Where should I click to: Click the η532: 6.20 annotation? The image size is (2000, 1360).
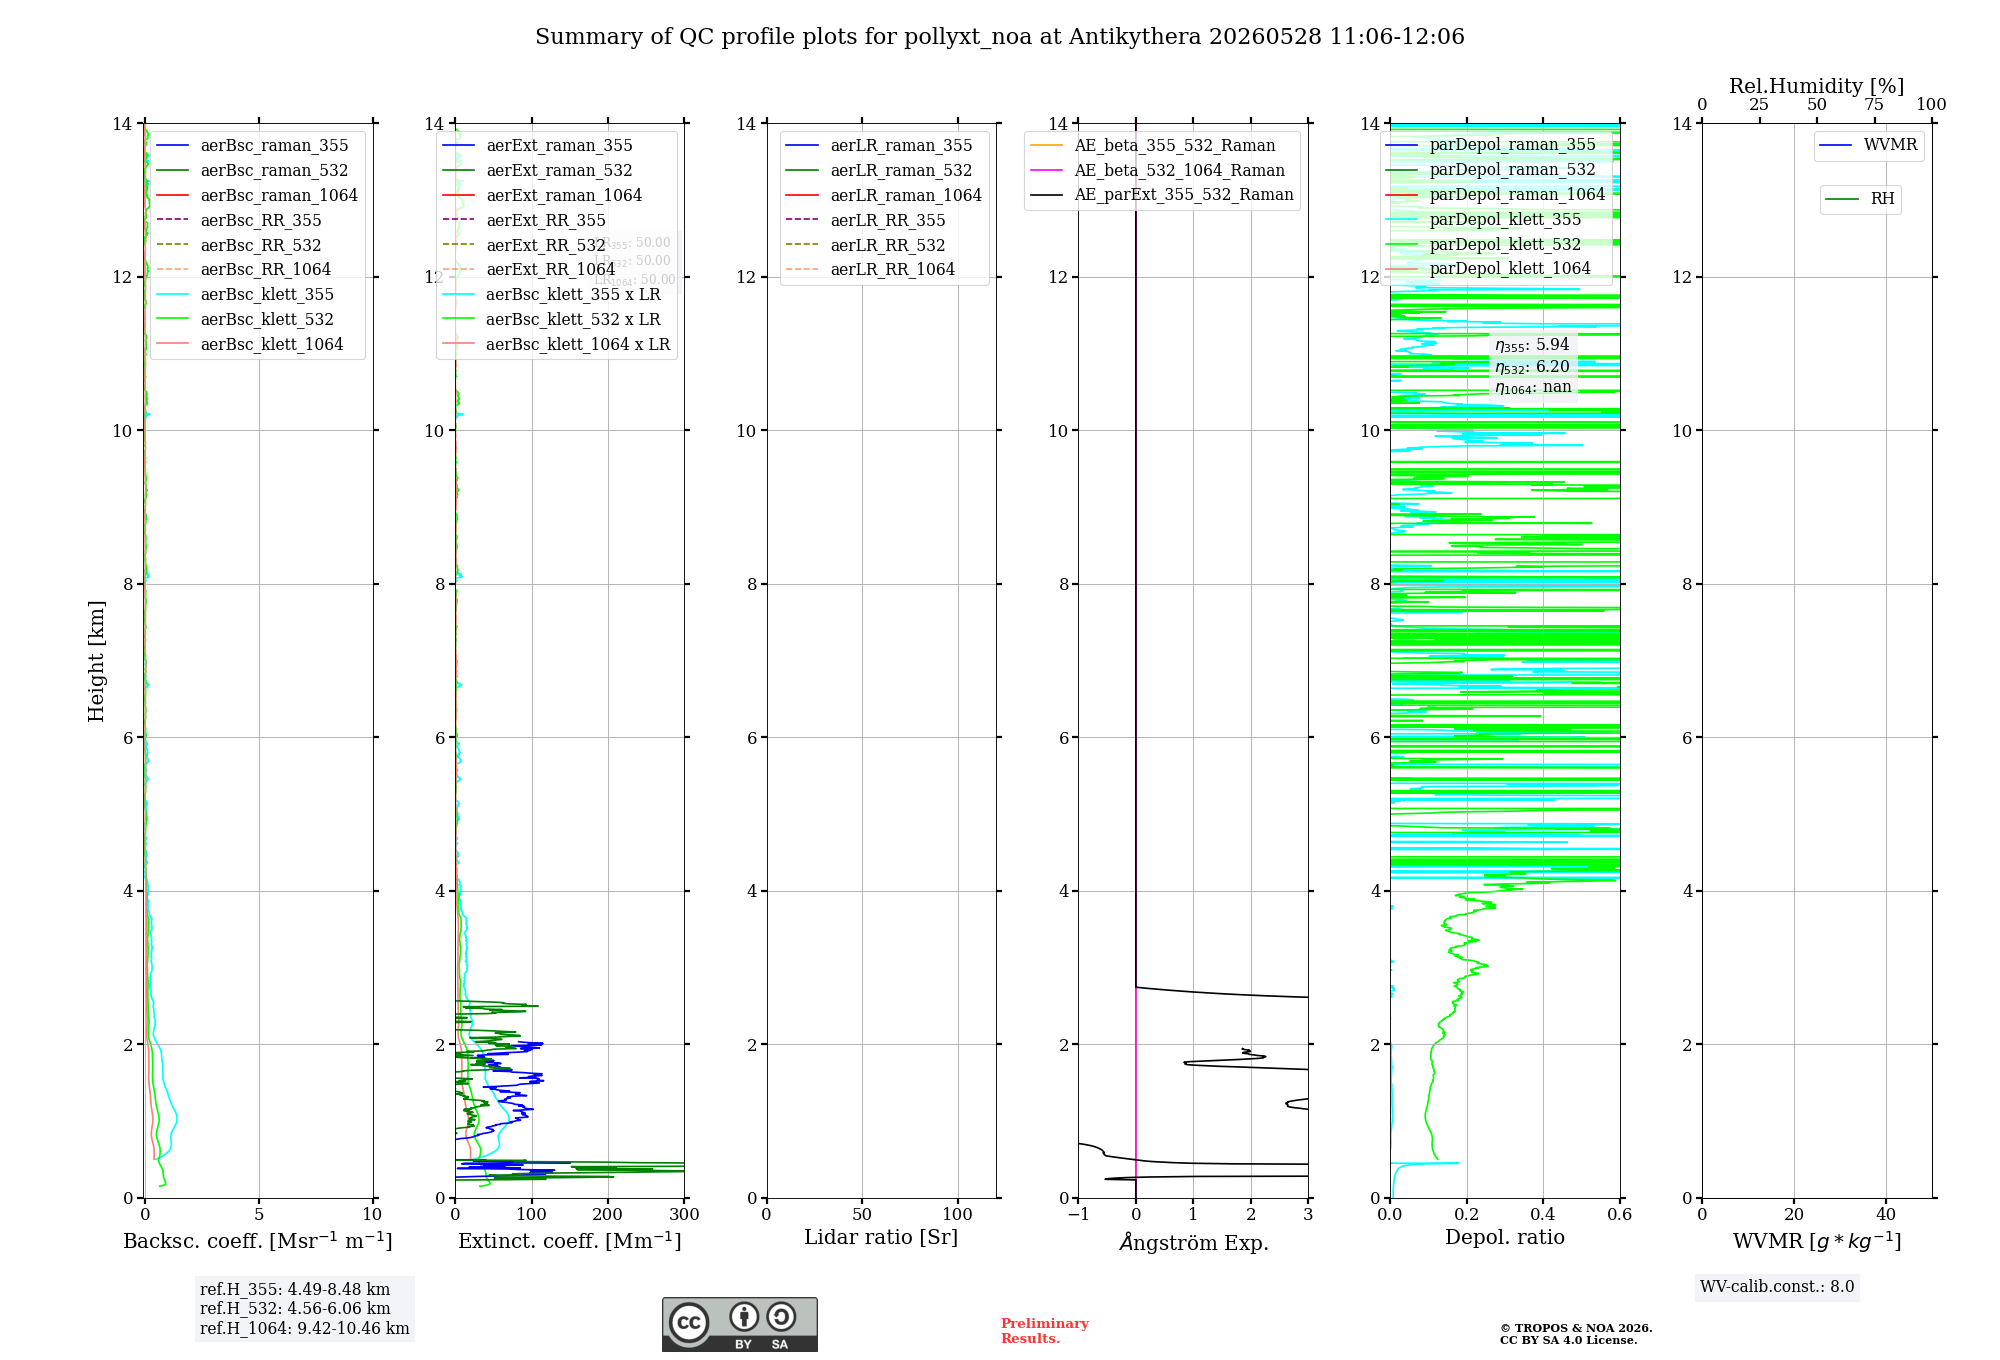[x=1532, y=368]
